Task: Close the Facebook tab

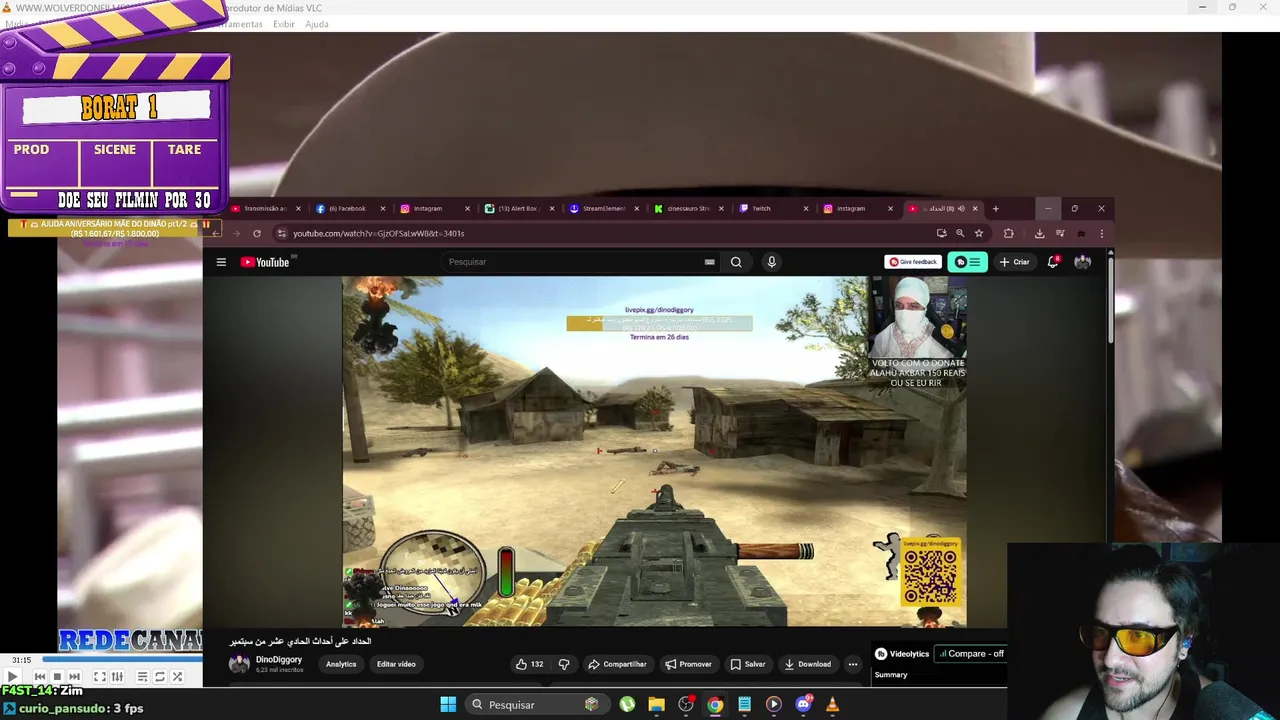Action: (383, 209)
